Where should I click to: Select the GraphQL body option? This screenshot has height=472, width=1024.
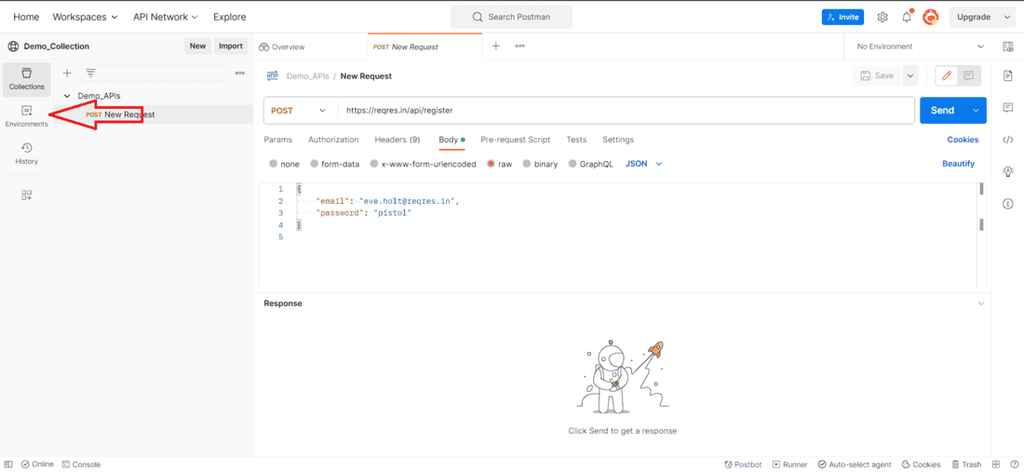pyautogui.click(x=573, y=165)
